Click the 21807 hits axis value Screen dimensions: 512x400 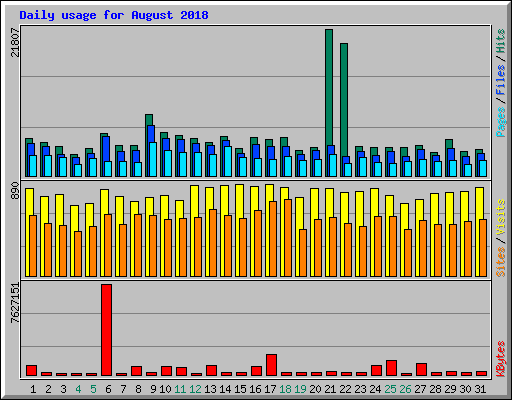[15, 42]
